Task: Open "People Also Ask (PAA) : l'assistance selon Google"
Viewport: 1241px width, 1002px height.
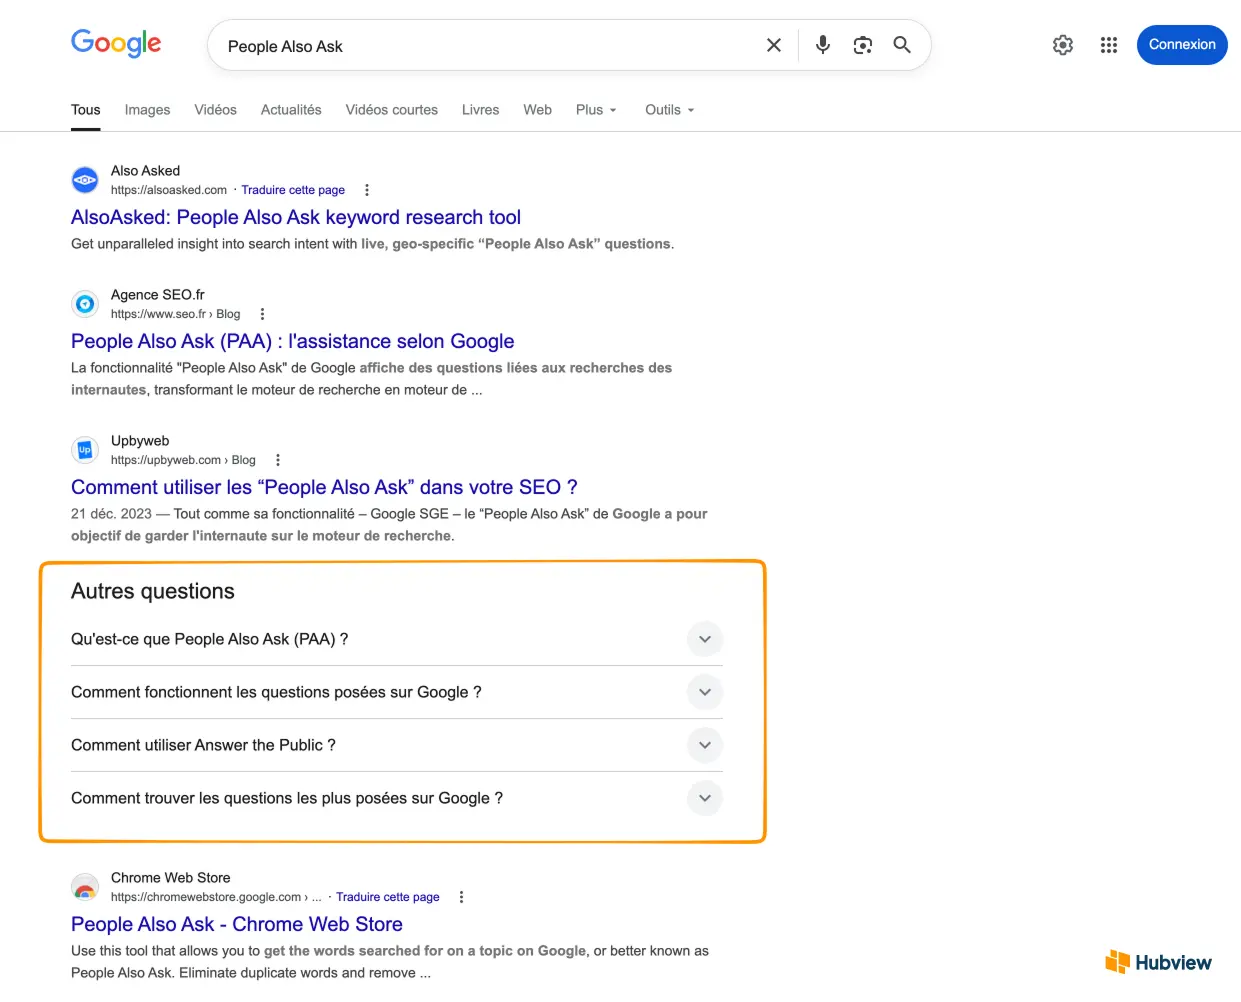Action: coord(293,341)
